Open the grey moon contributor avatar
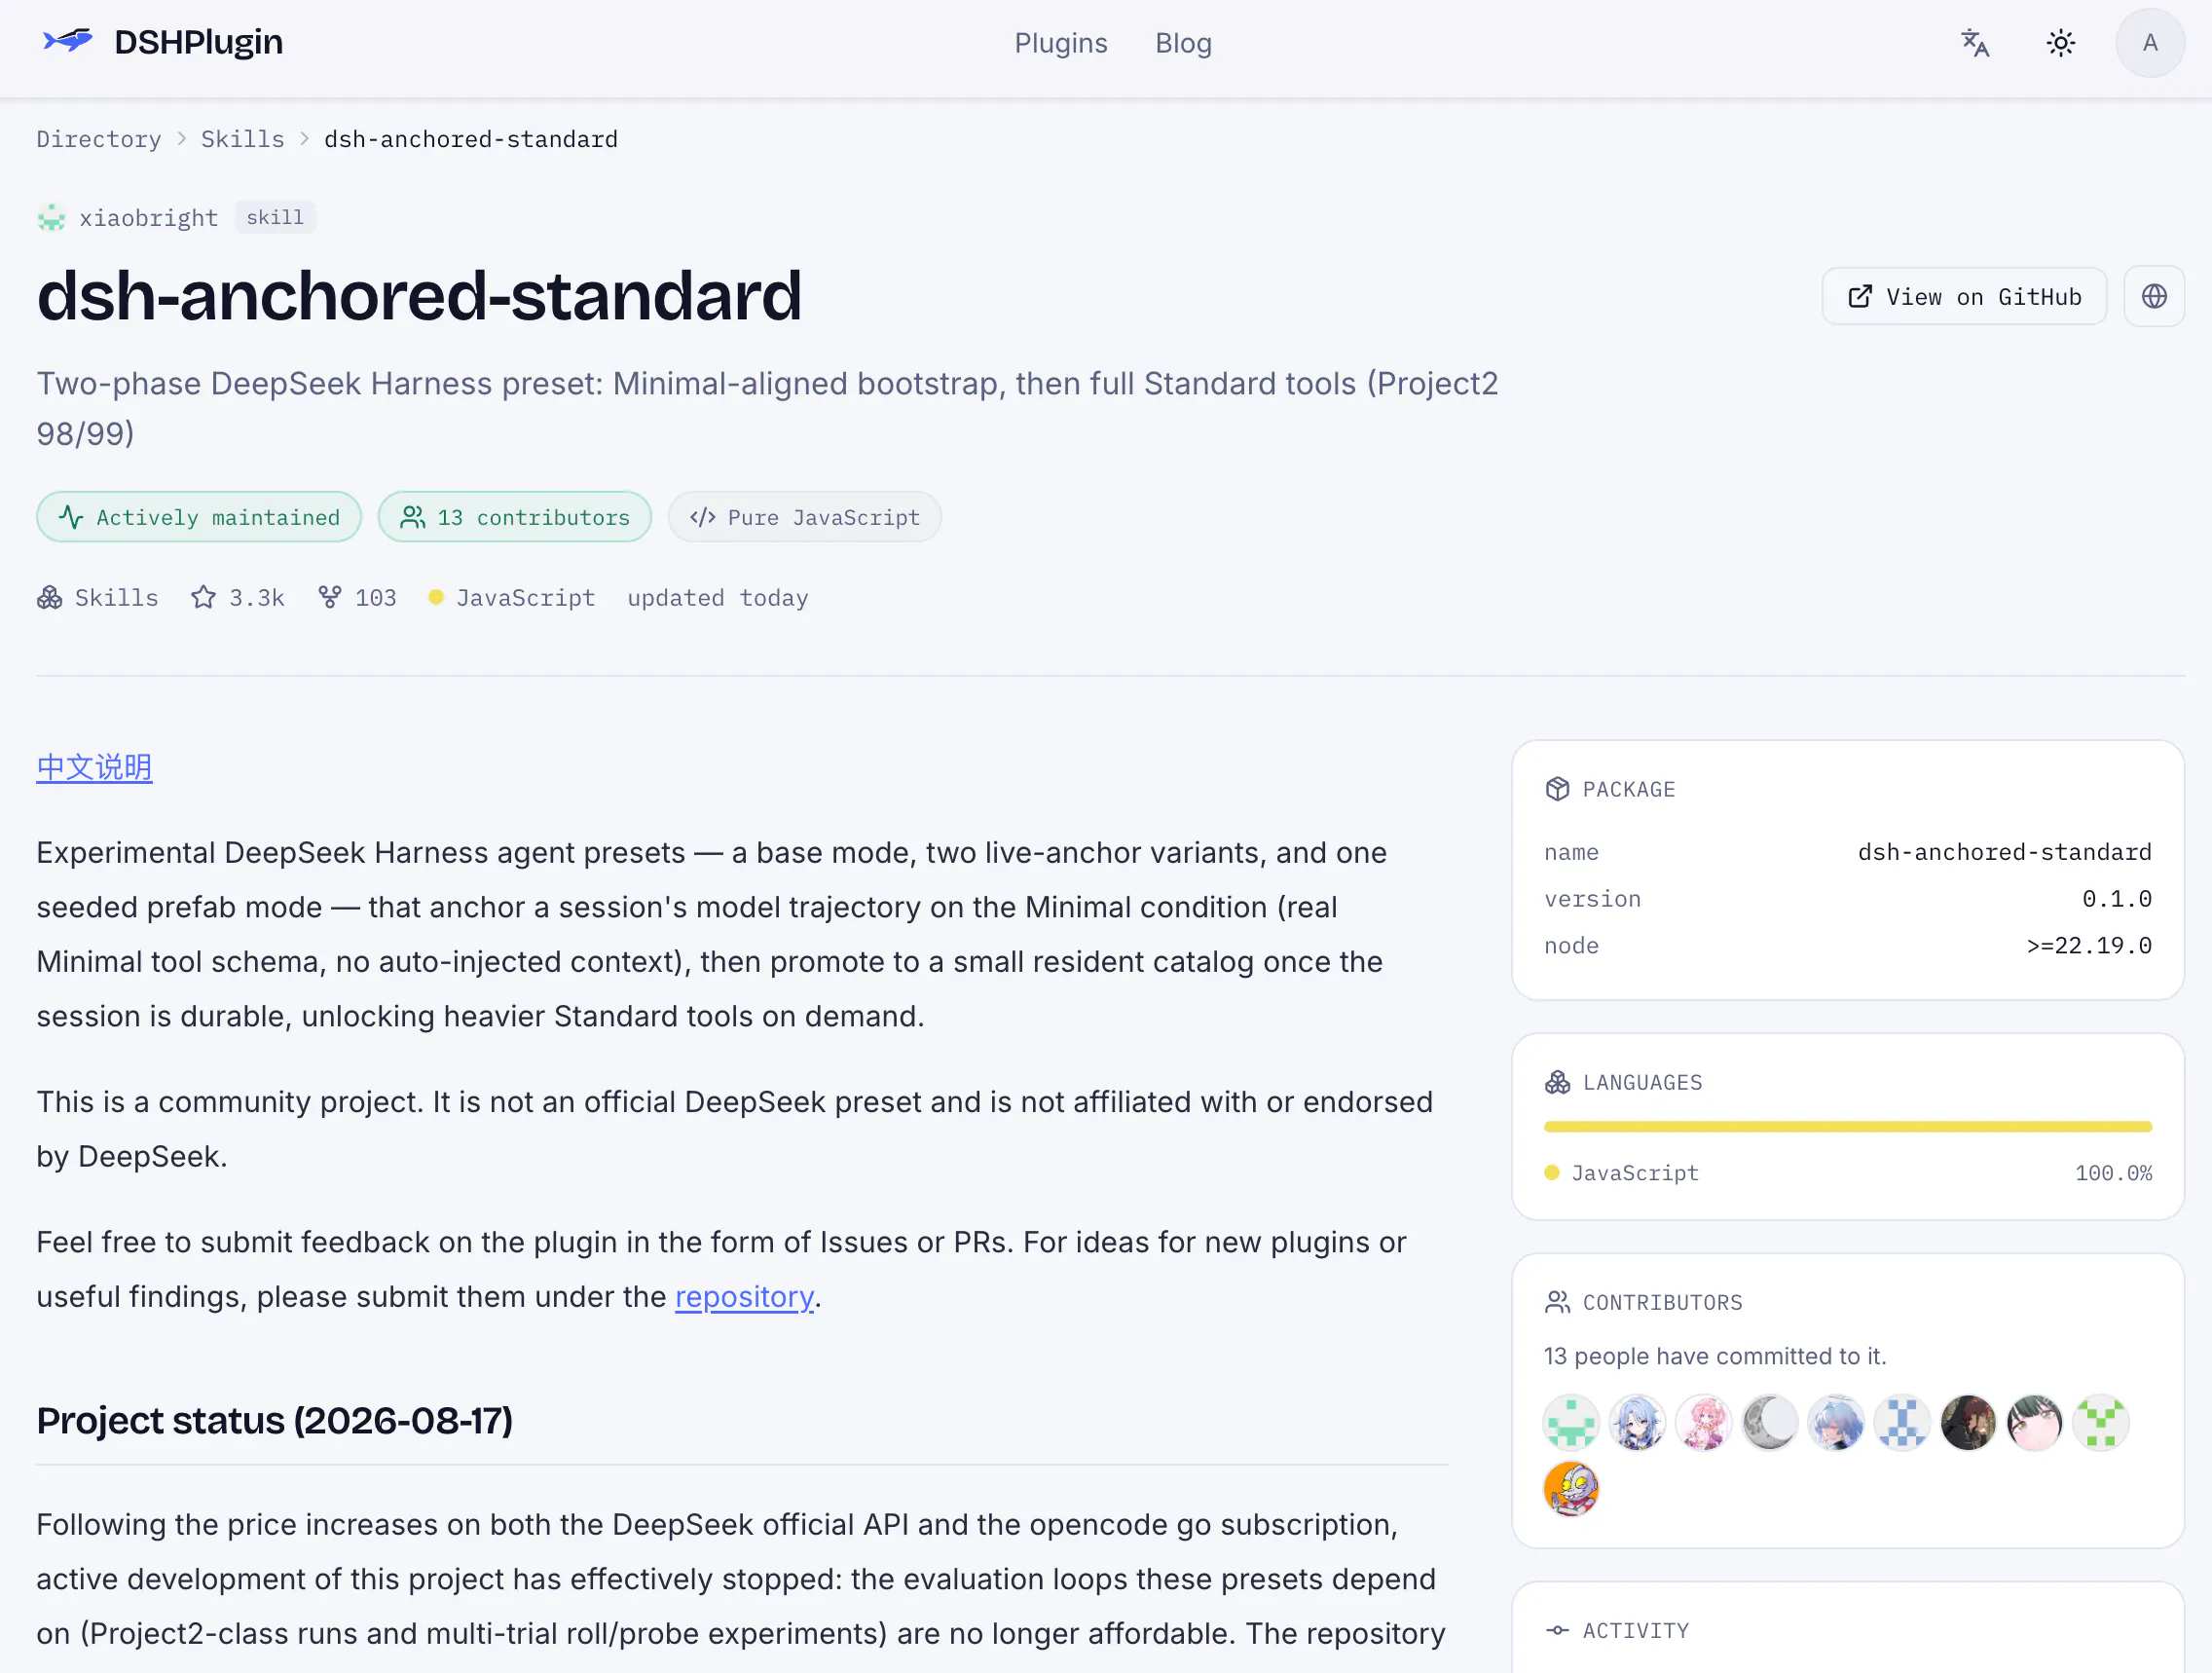 [x=1770, y=1422]
